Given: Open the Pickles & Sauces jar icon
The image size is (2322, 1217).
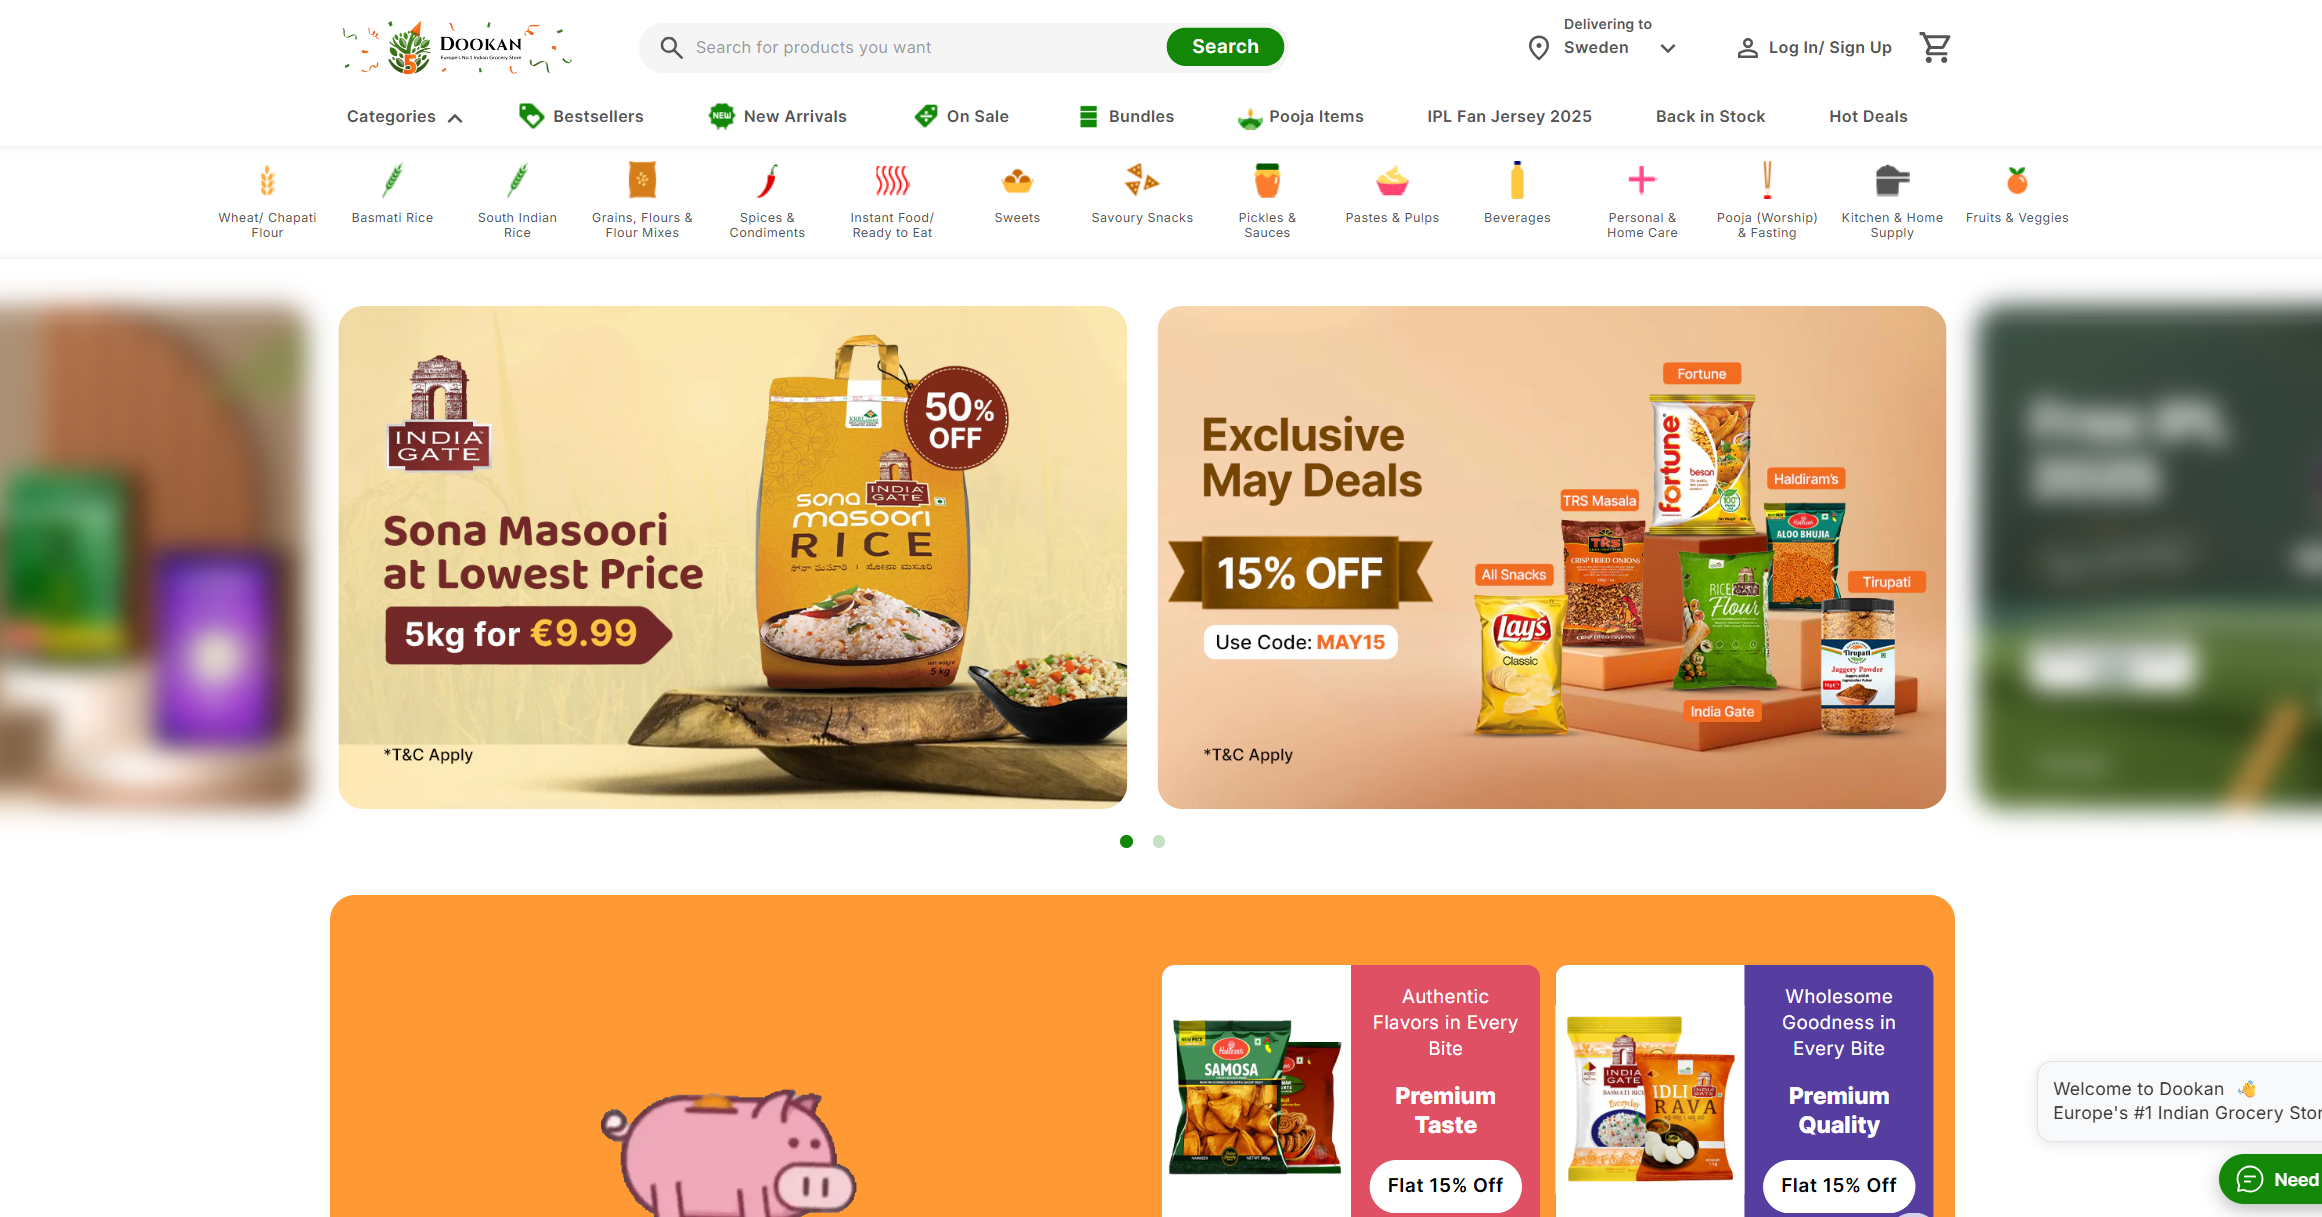Looking at the screenshot, I should [1267, 181].
